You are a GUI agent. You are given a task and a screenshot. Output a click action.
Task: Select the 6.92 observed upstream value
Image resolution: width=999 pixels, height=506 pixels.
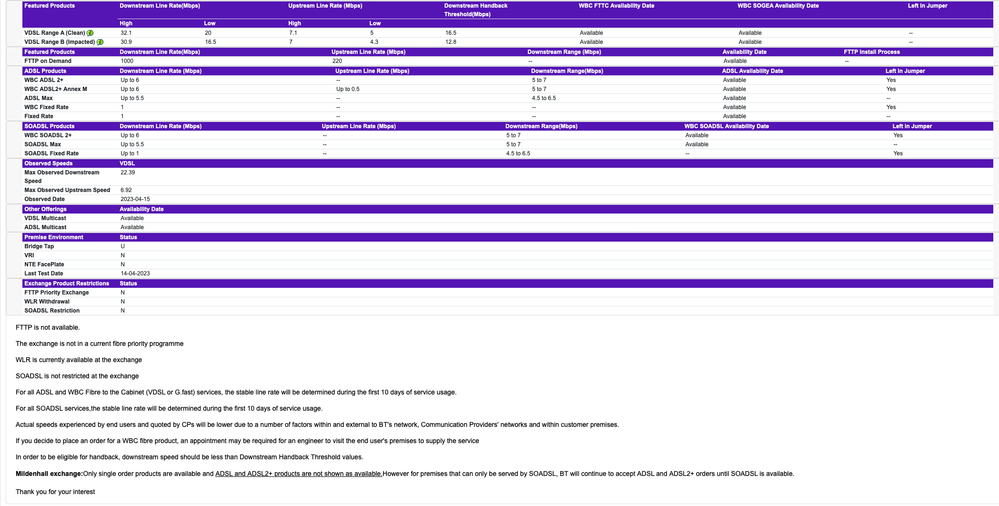tap(126, 190)
